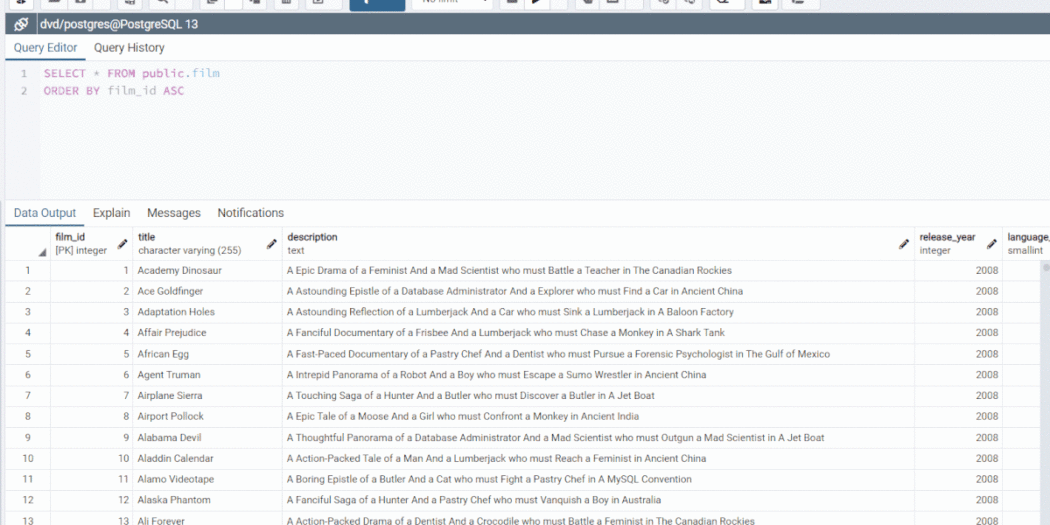
Task: Select row number 10 in the grid
Action: 28,459
